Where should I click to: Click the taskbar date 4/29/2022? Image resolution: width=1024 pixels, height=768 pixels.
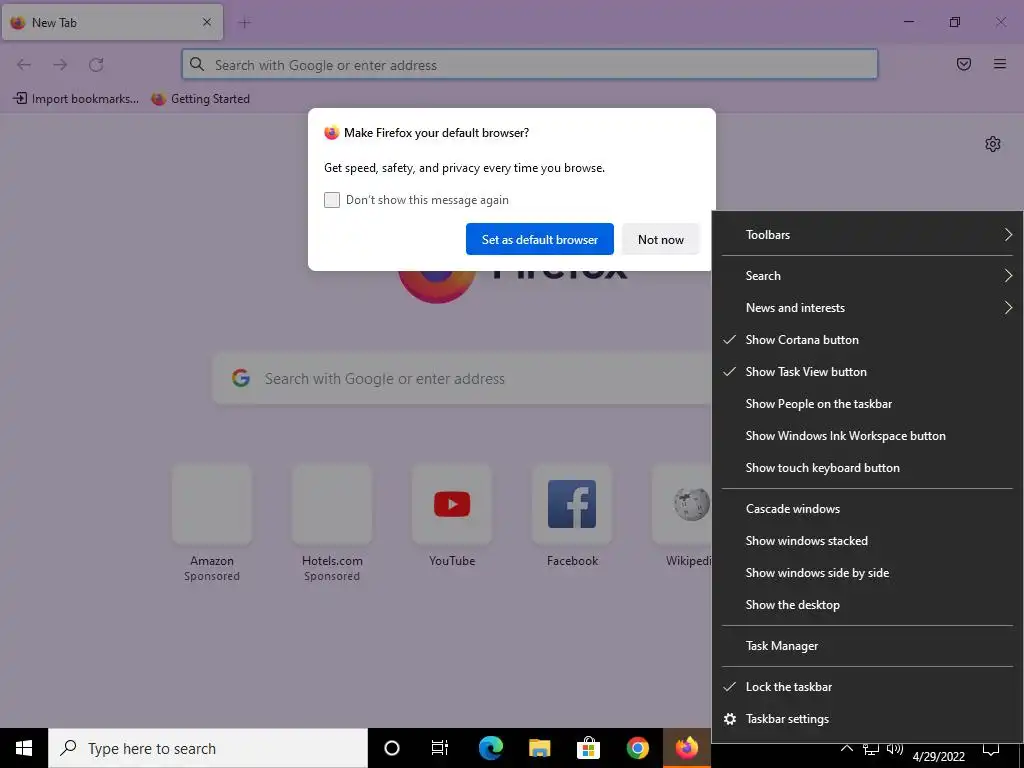[x=938, y=756]
